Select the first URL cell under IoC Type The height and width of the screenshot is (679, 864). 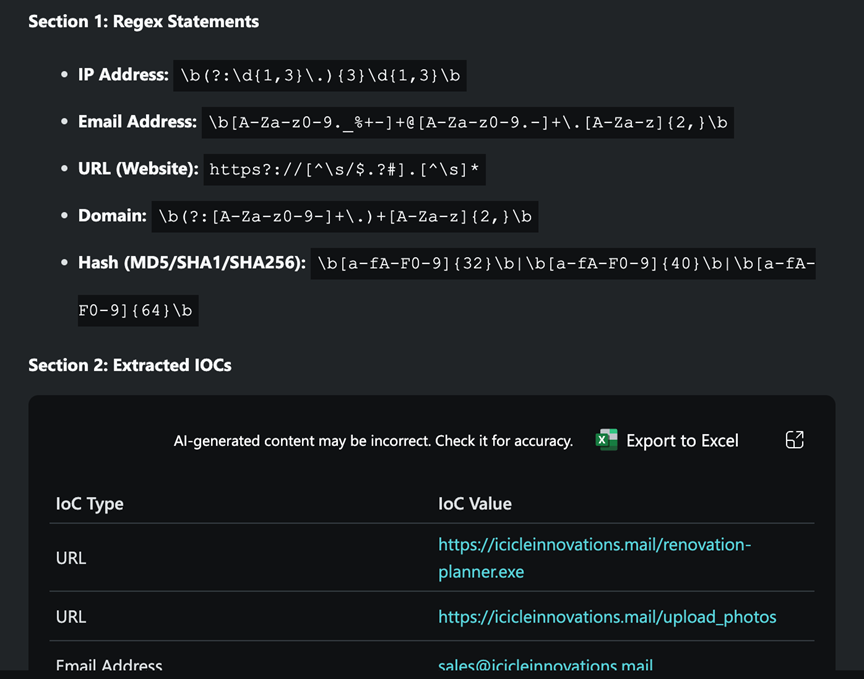(71, 558)
